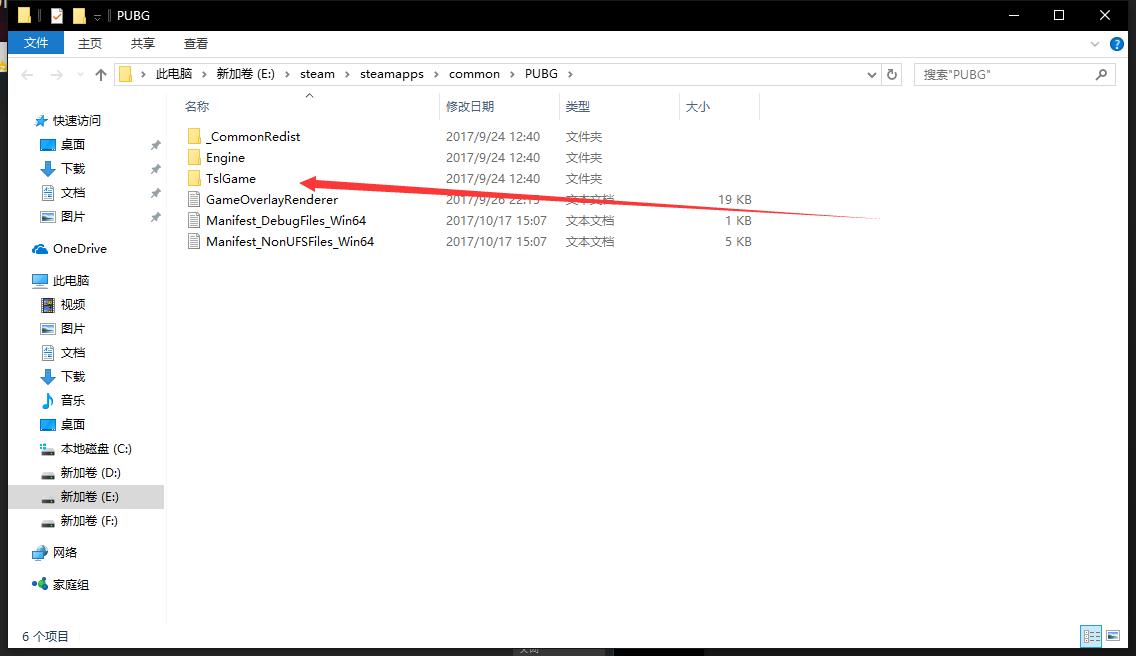Open the 主页 ribbon tab
This screenshot has width=1136, height=656.
(90, 43)
